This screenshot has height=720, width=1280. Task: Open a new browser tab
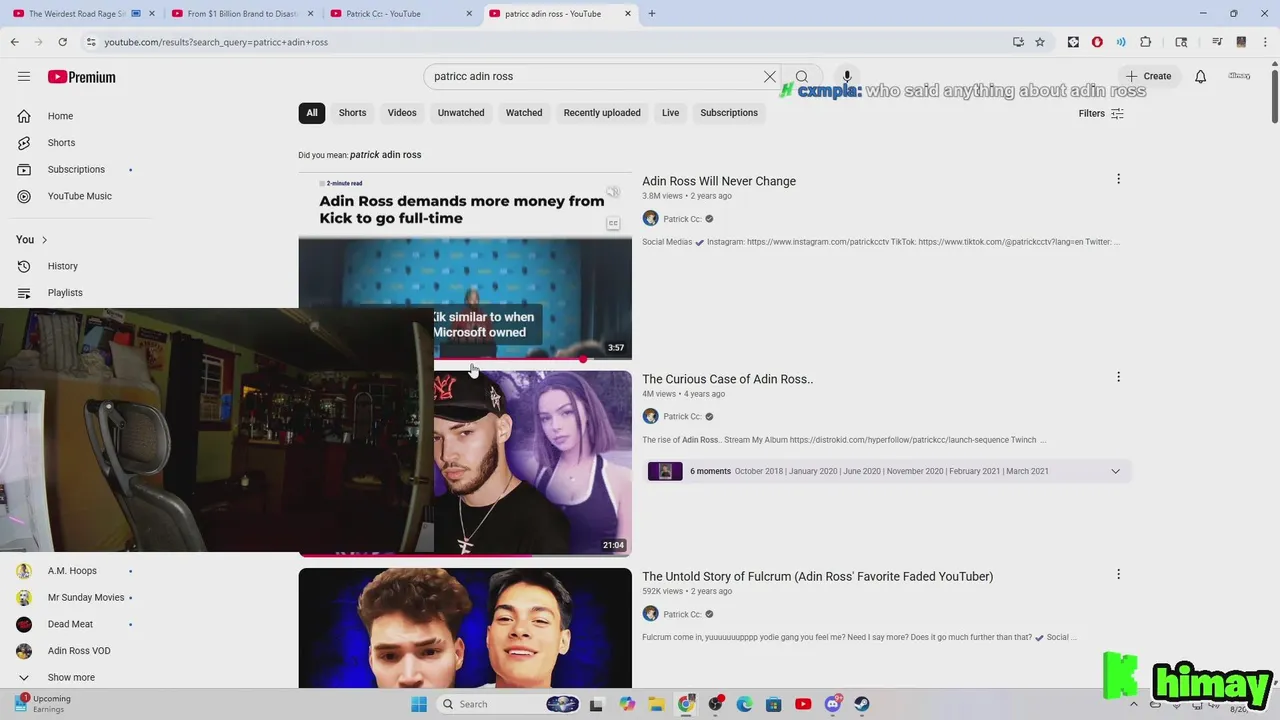652,14
